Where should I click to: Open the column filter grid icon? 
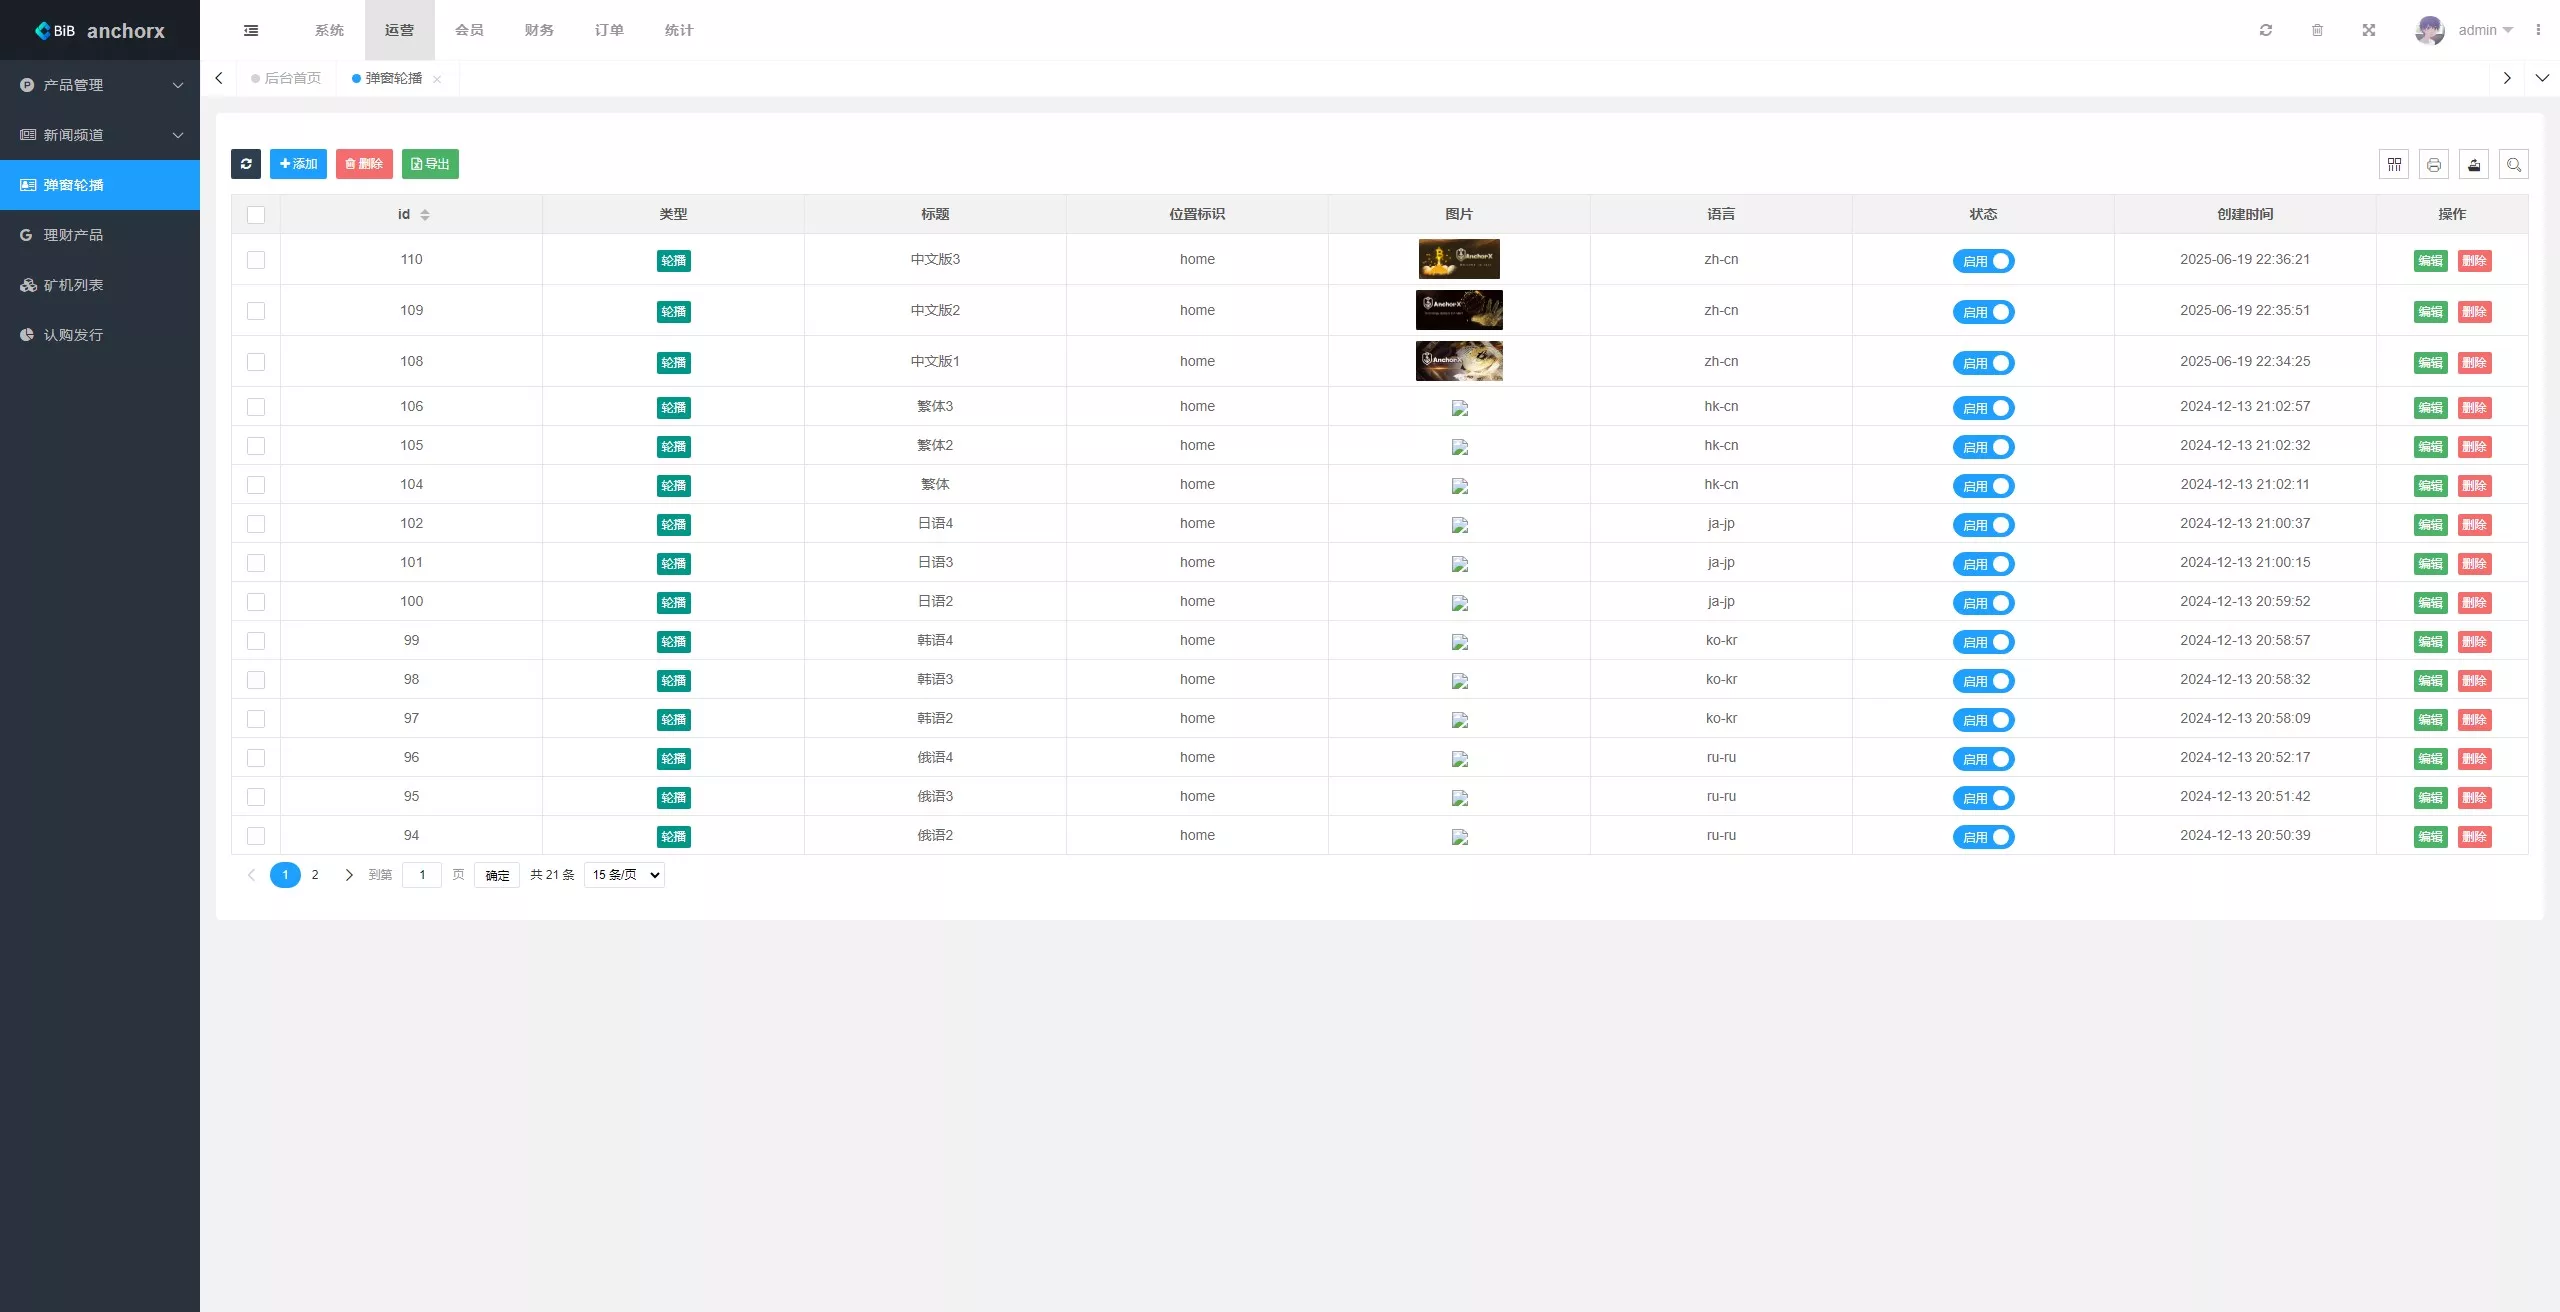(2394, 164)
